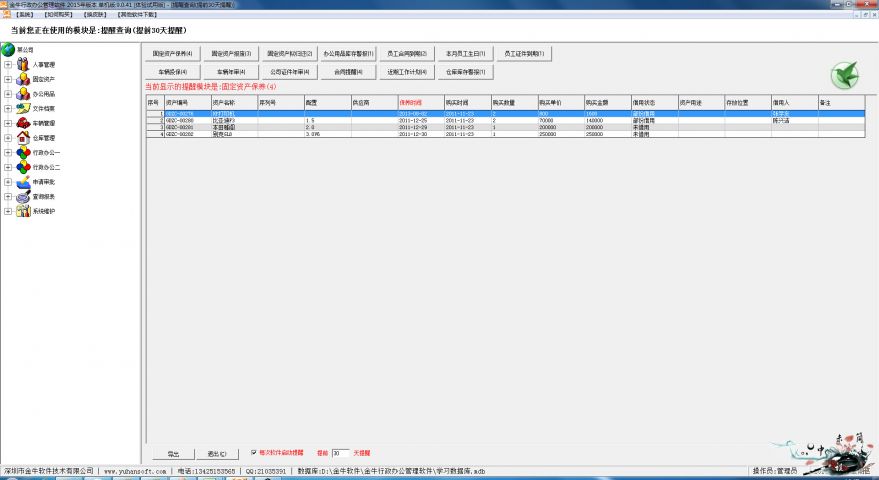Click the green bird logo icon
This screenshot has height=480, width=879.
click(x=846, y=75)
